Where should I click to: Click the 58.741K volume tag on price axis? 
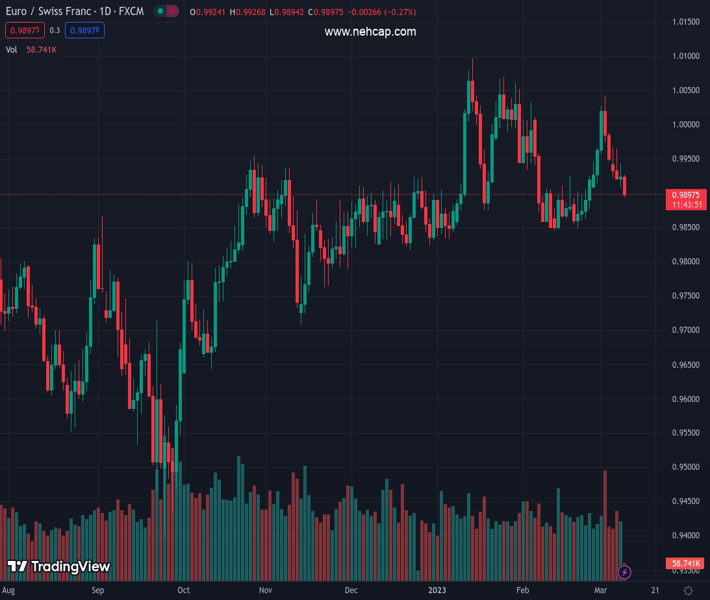click(687, 564)
